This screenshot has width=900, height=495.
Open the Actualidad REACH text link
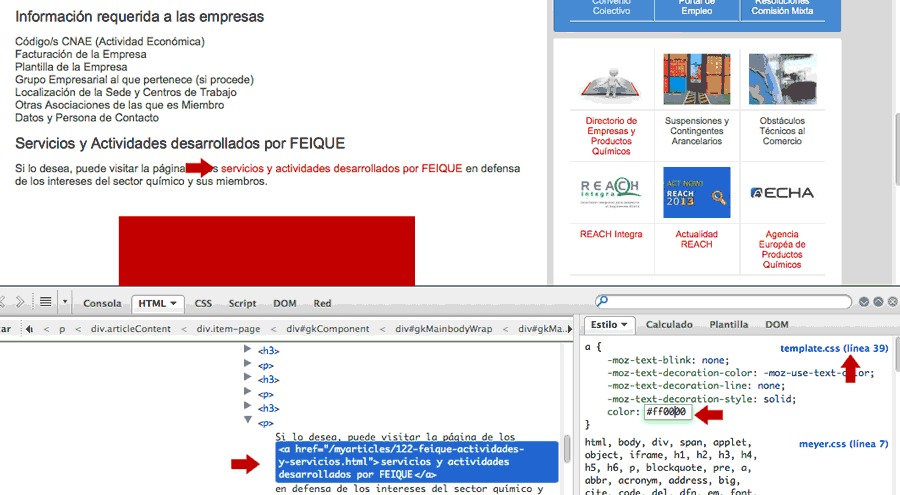click(697, 239)
